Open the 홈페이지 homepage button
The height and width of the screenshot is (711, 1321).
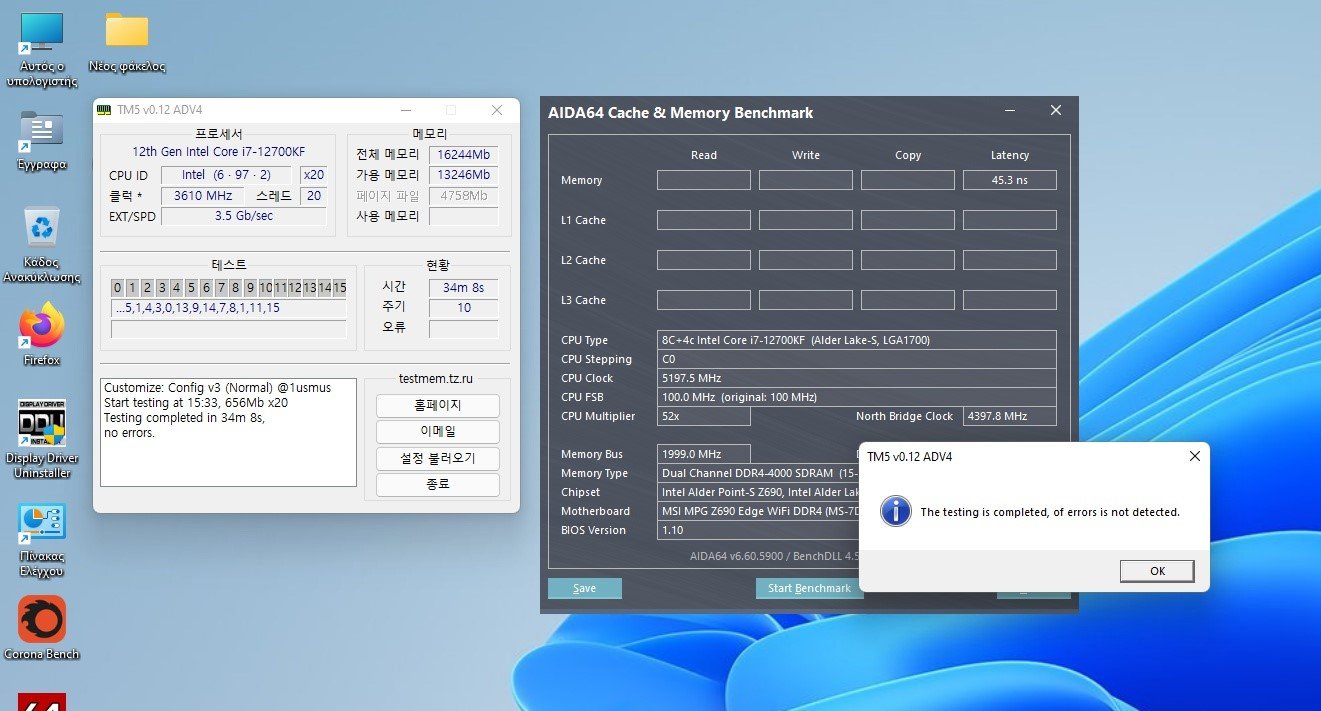coord(438,406)
